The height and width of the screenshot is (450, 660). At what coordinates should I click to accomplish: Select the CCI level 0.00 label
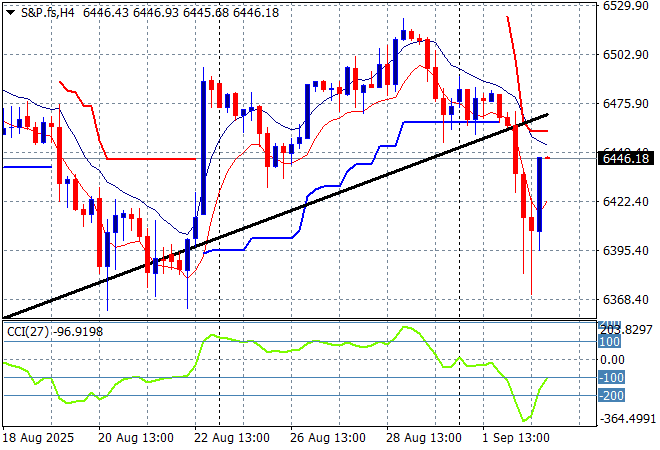point(612,360)
